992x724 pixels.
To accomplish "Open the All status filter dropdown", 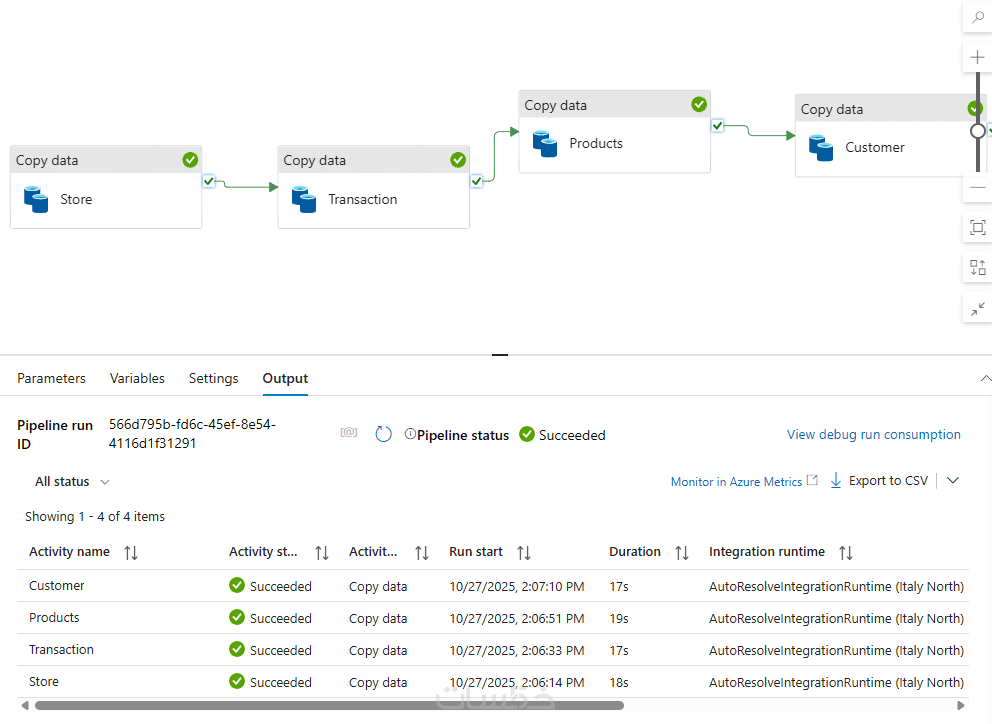I will click(x=72, y=482).
